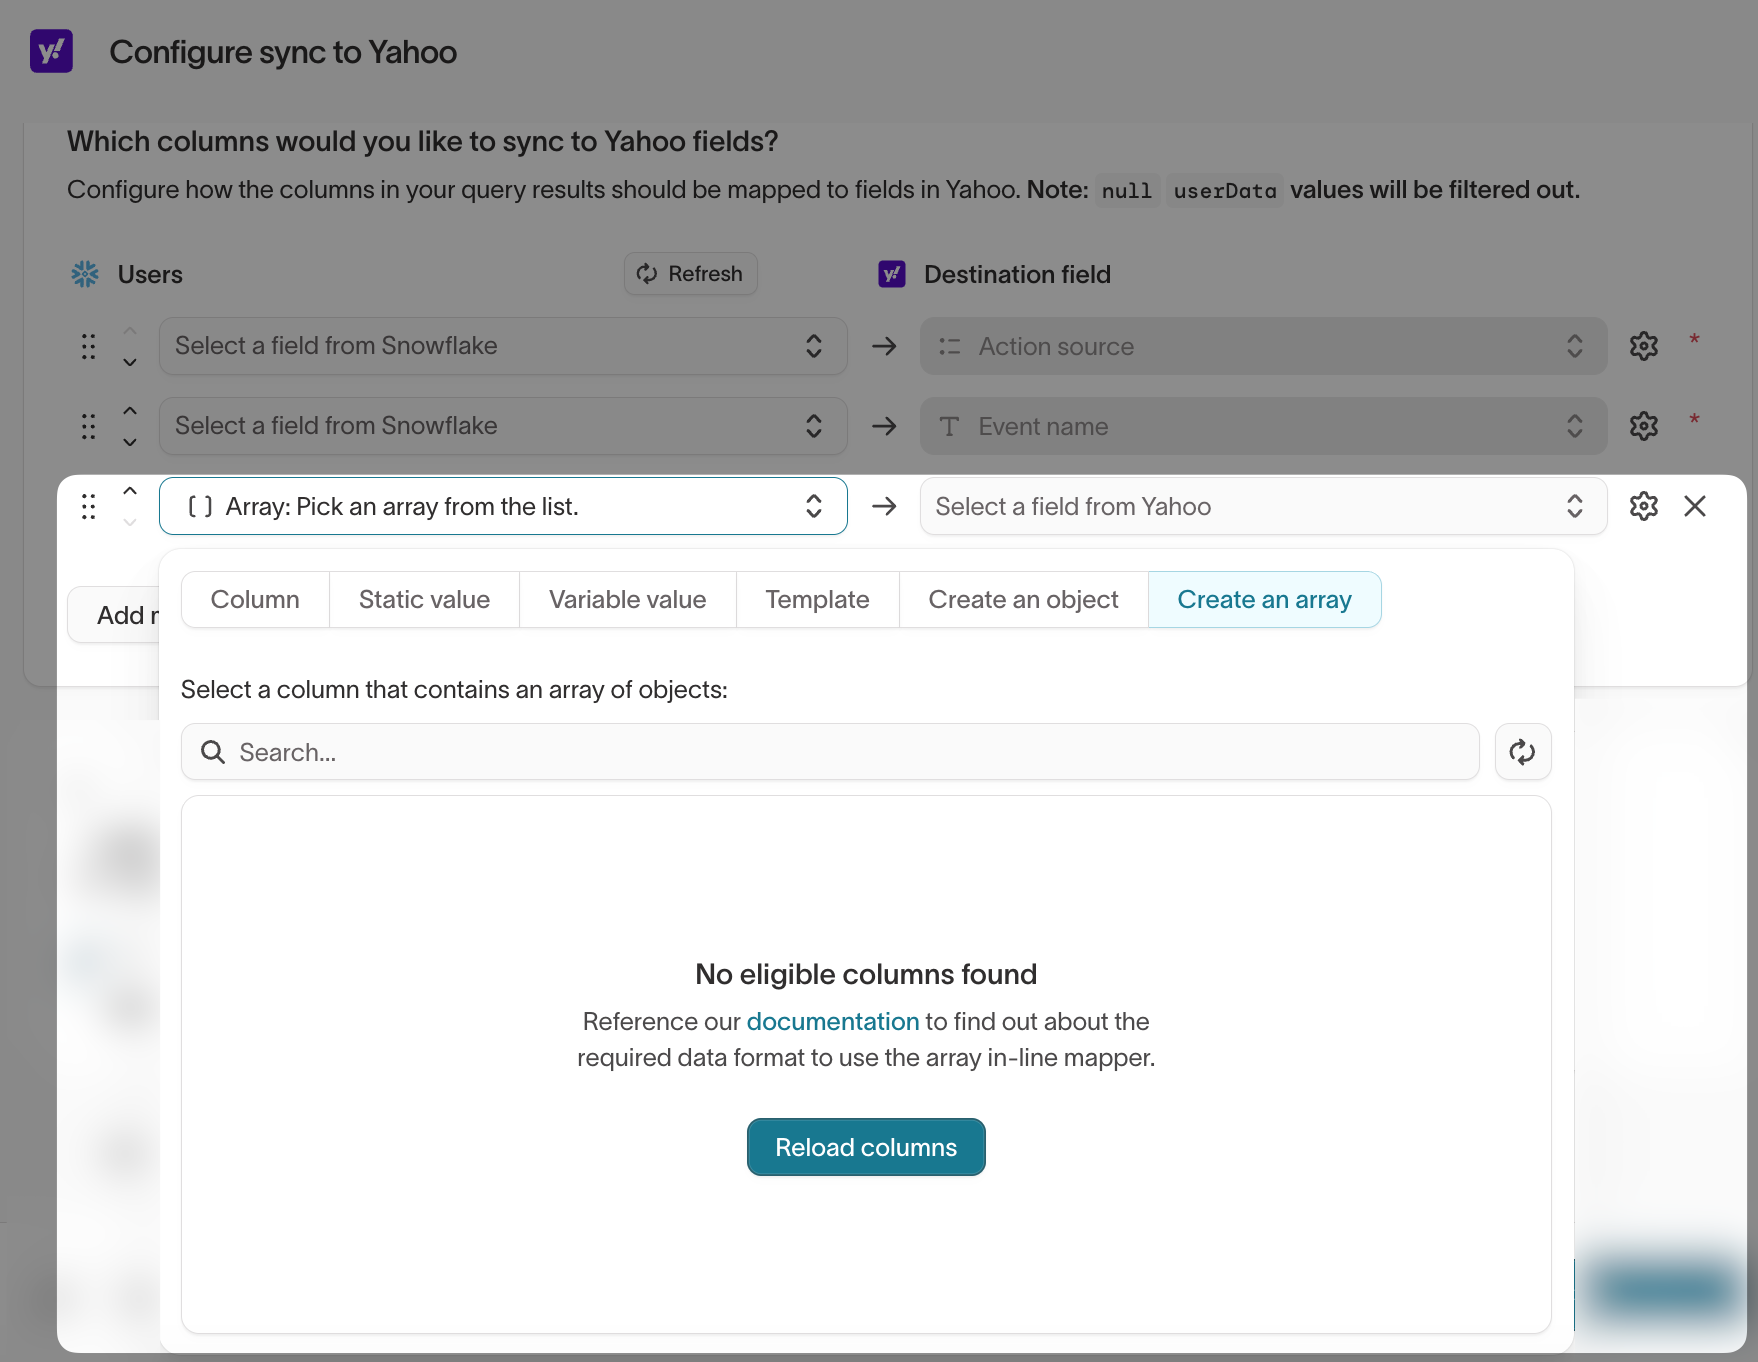Image resolution: width=1758 pixels, height=1362 pixels.
Task: Click the 'Configure sync to Yahoo' title
Action: [283, 52]
